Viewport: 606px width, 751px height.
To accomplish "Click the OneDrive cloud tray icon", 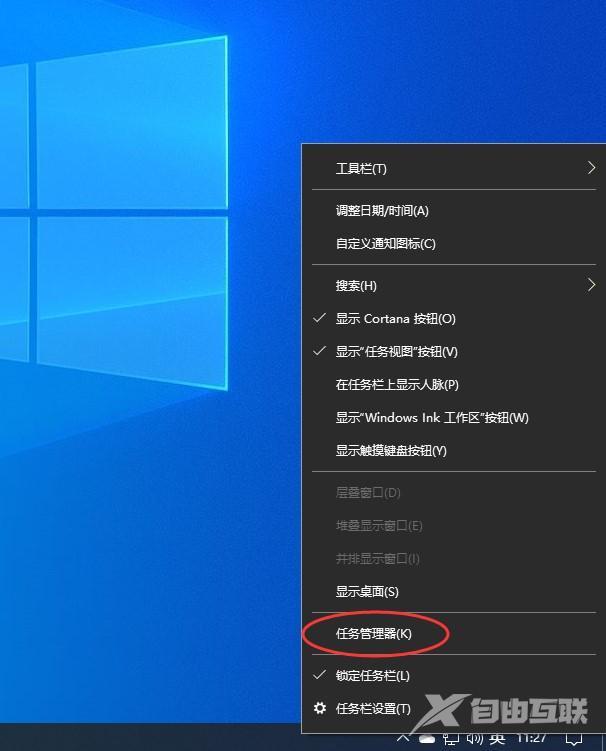I will (x=426, y=740).
